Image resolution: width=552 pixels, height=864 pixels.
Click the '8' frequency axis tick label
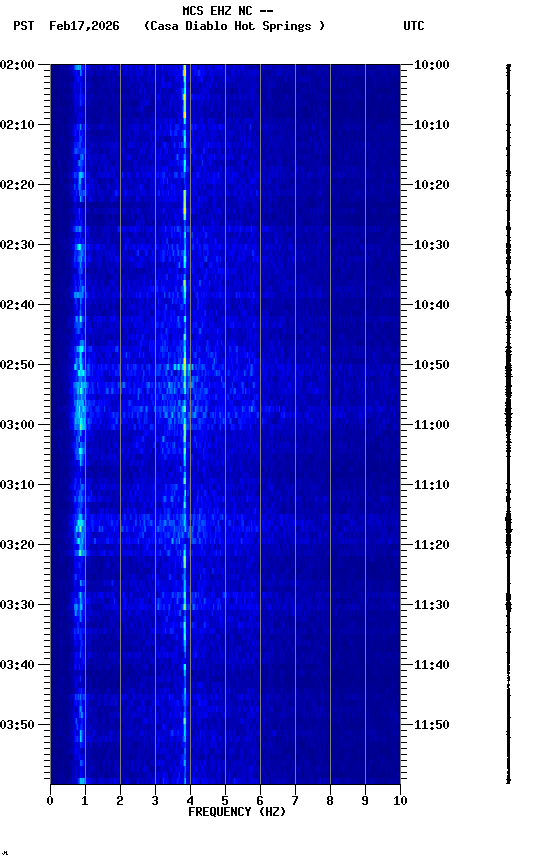pyautogui.click(x=330, y=801)
